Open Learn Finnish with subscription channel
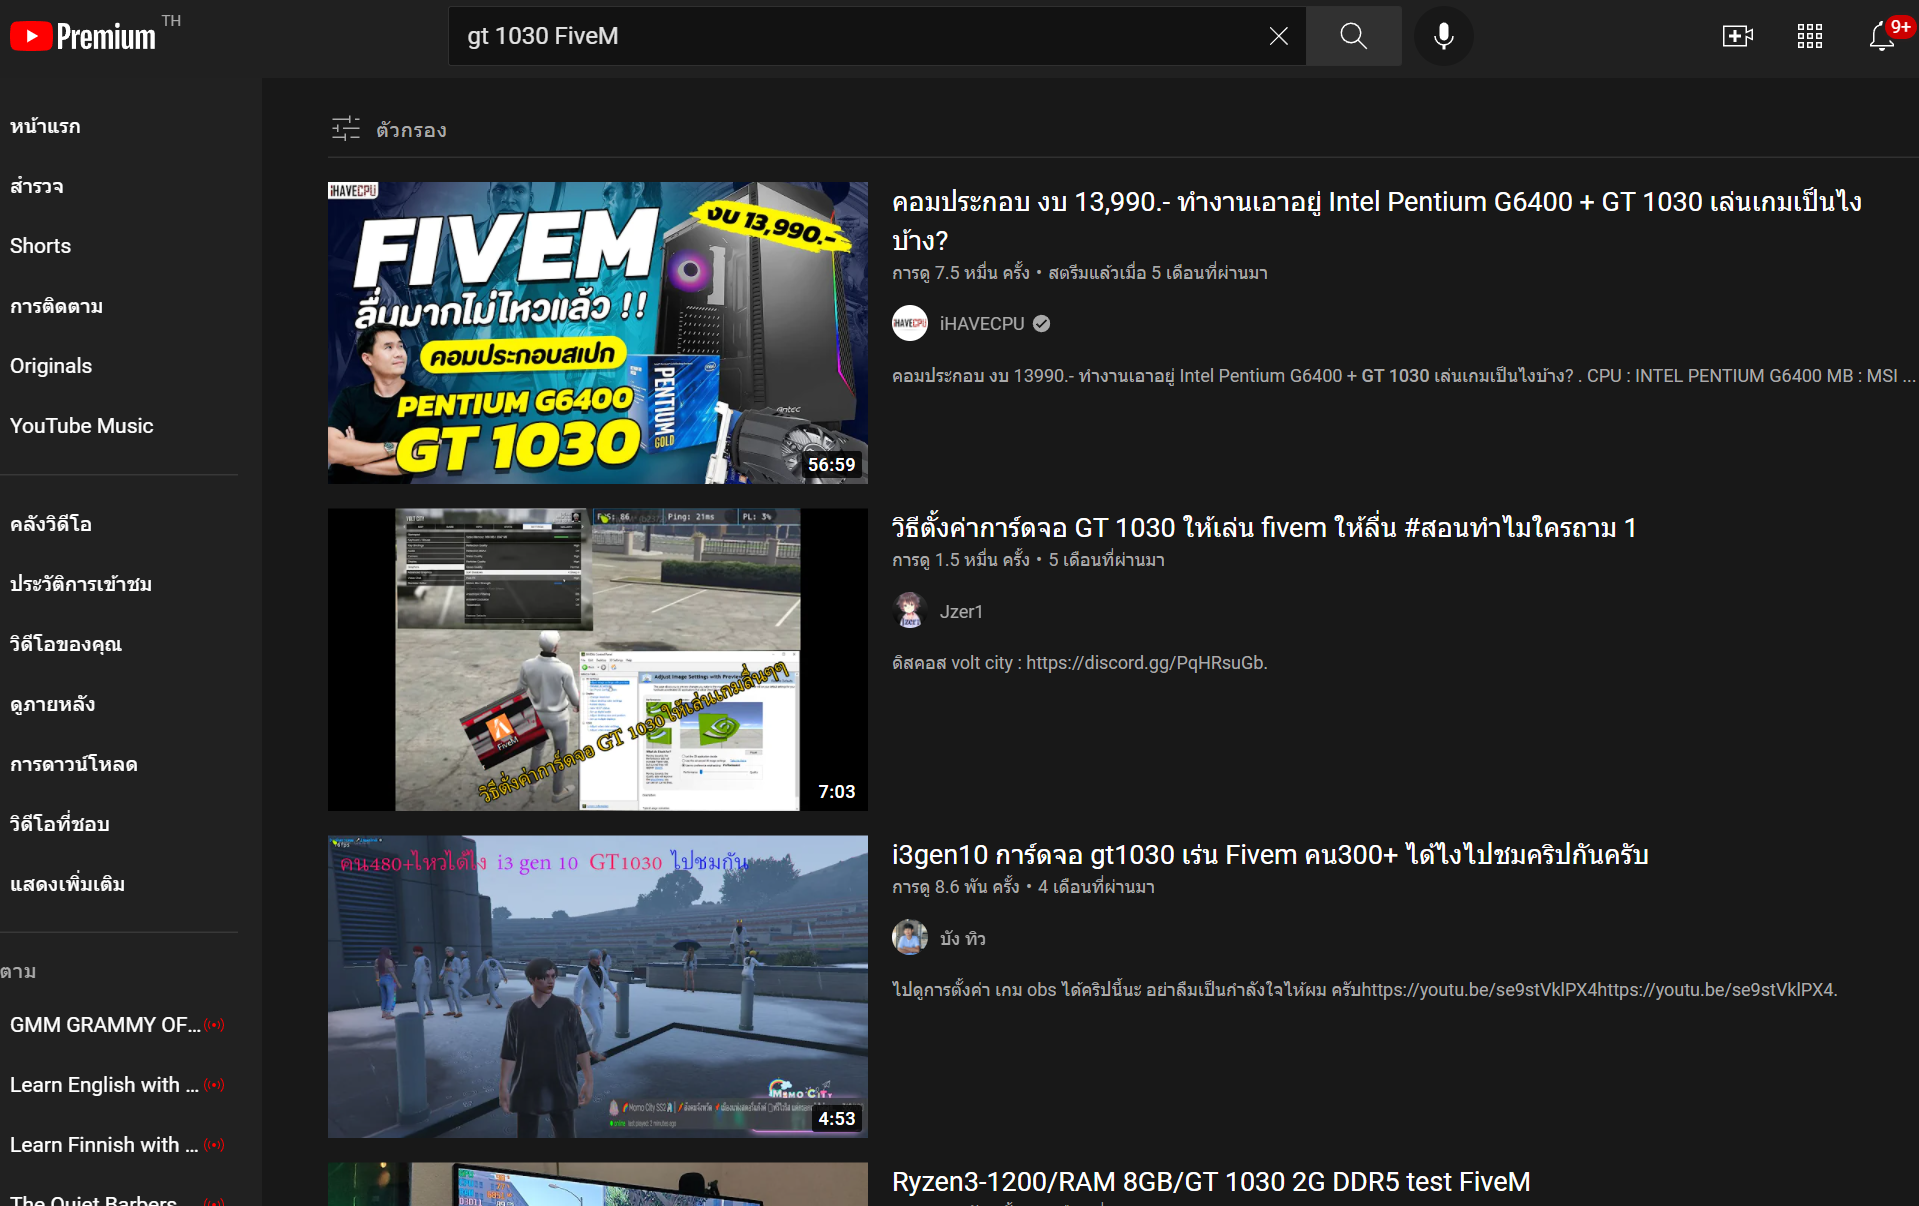The image size is (1919, 1206). point(104,1144)
